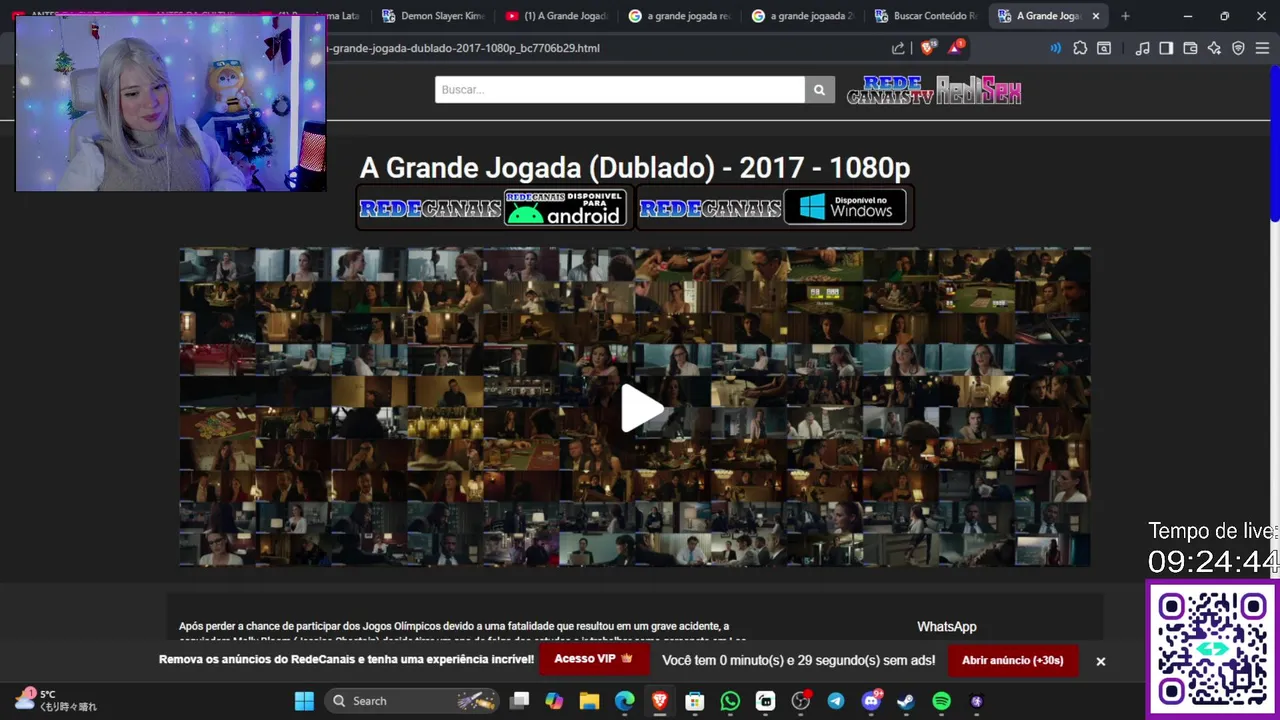Open the Brave playlist music note icon
1280x720 pixels.
pos(1142,48)
